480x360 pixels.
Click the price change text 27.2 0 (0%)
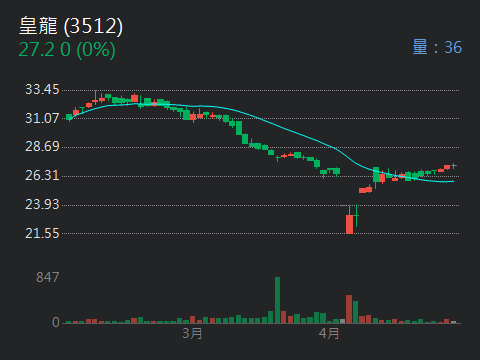pyautogui.click(x=67, y=50)
